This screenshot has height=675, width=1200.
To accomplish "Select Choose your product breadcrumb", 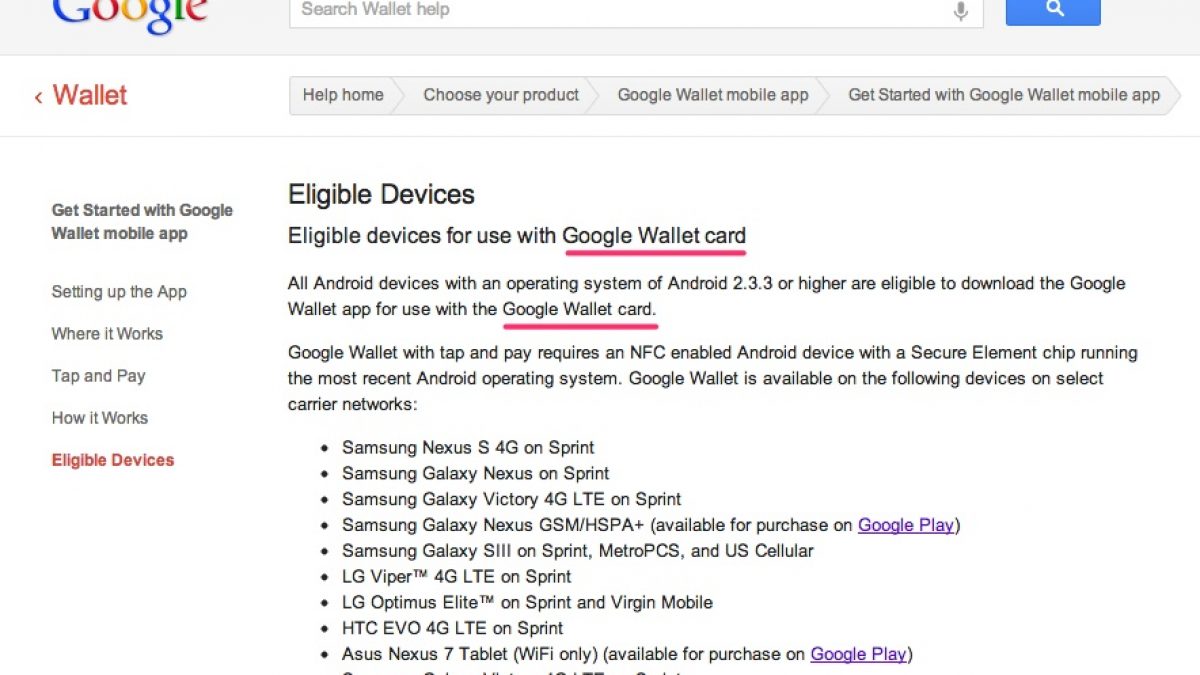I will coord(501,95).
